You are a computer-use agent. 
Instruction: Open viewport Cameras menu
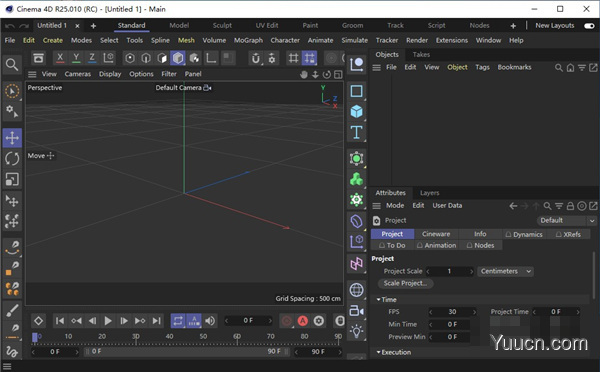78,74
